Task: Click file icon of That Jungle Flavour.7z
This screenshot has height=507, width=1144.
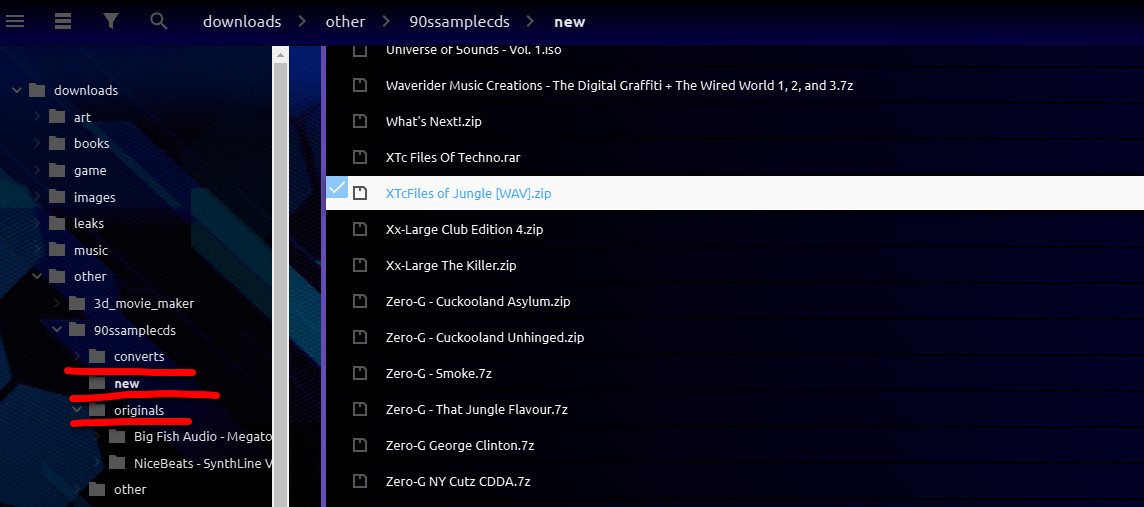Action: pos(360,409)
